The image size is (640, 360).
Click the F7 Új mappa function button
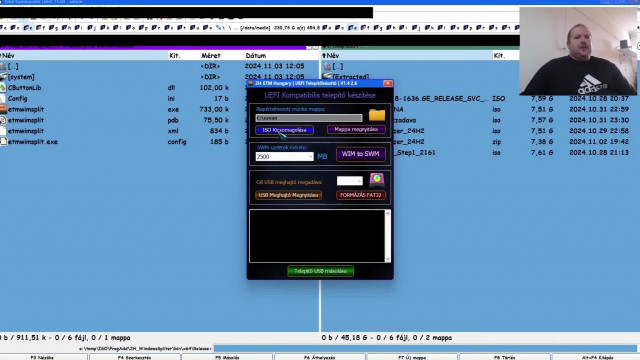coord(412,357)
